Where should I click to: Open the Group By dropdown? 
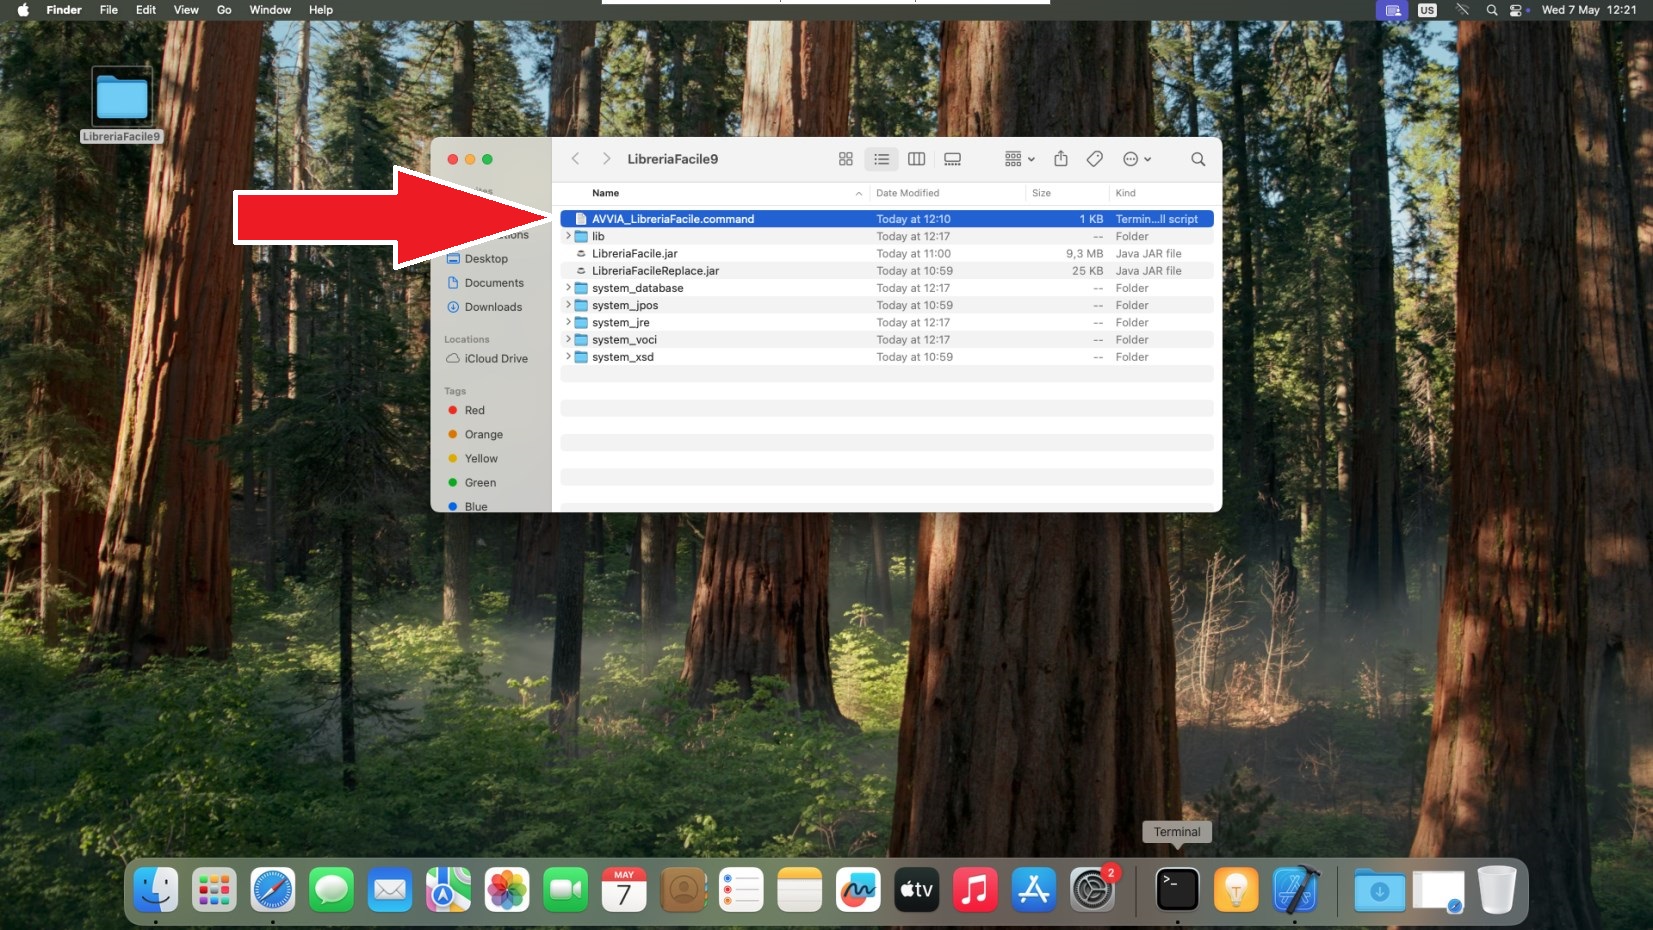tap(1019, 159)
